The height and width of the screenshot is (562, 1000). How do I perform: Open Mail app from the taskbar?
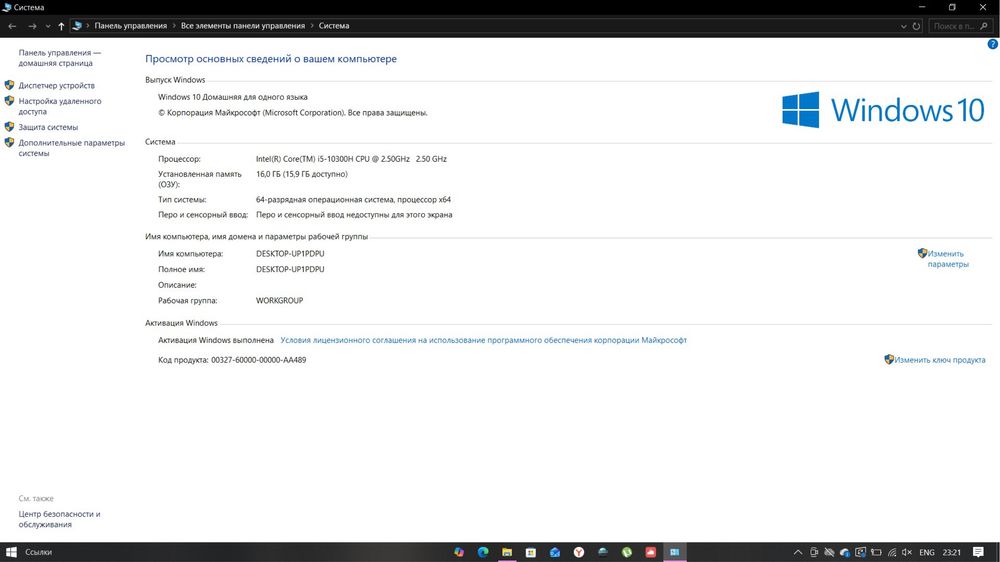(555, 552)
